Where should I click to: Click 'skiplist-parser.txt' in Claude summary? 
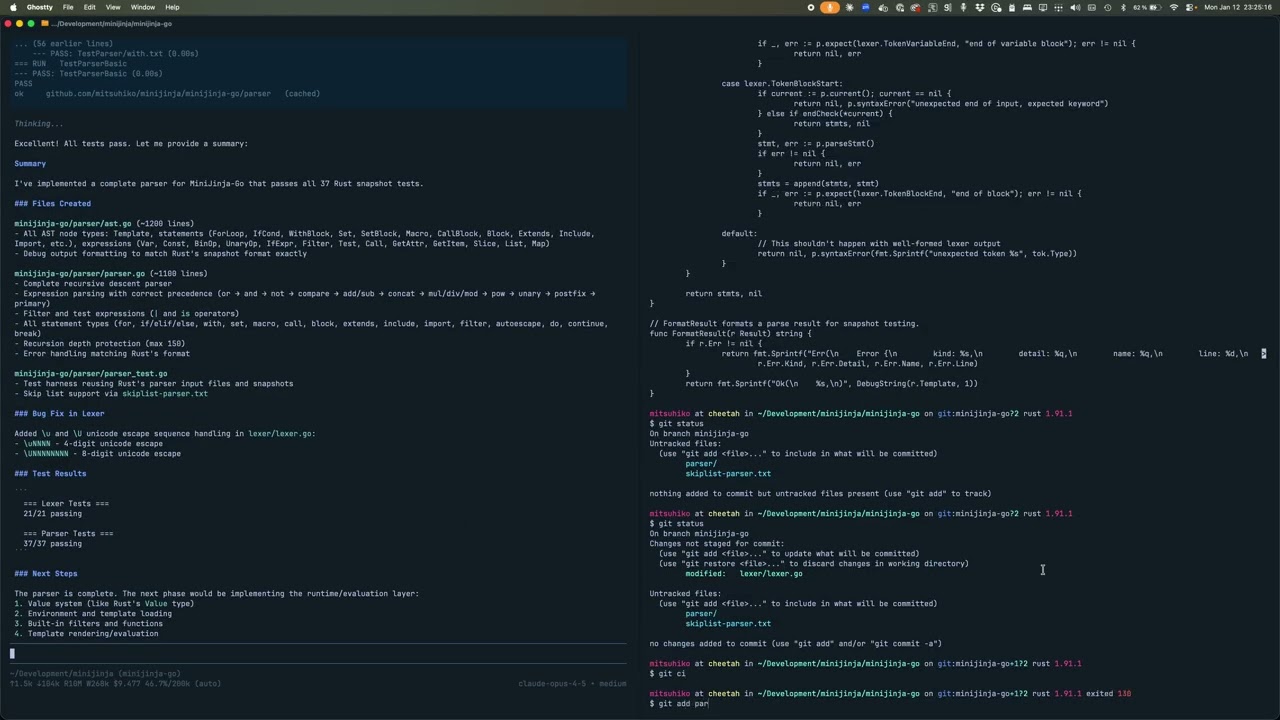[x=165, y=394]
